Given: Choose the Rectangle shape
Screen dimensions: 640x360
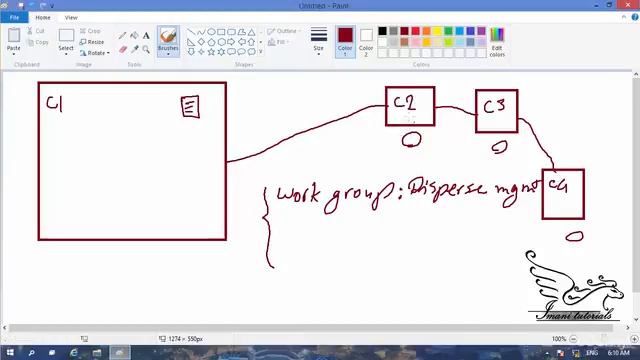Looking at the screenshot, I should click(x=221, y=32).
